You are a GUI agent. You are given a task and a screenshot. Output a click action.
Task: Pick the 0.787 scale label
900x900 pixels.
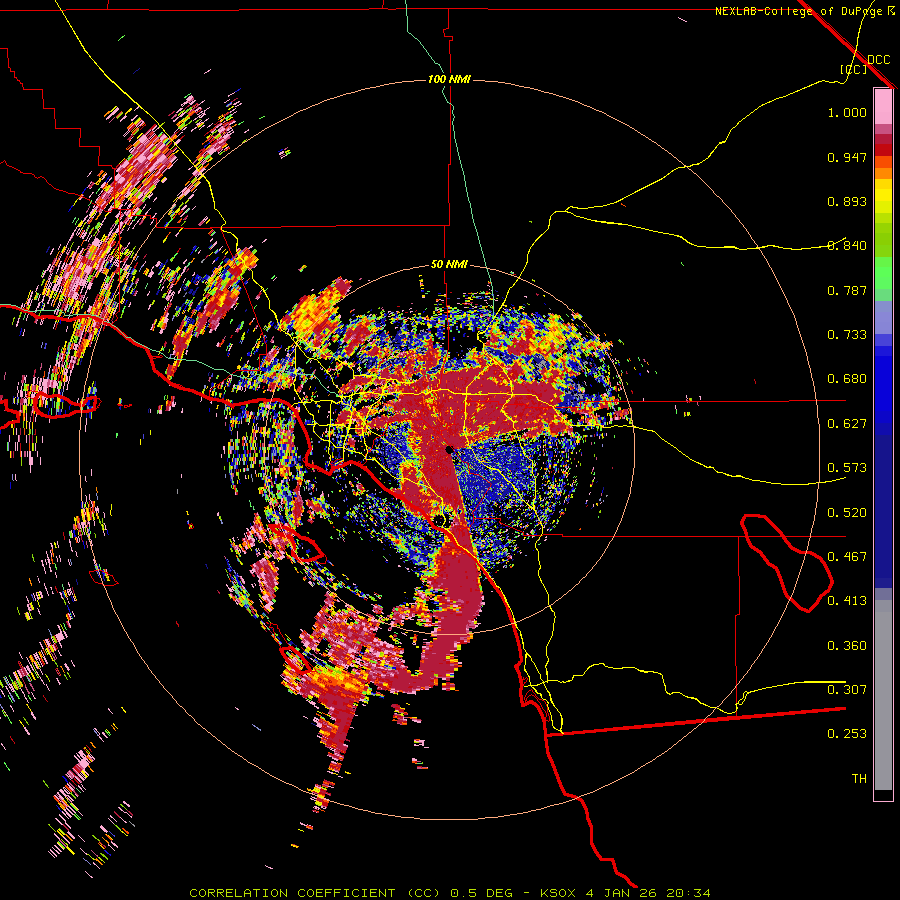847,290
